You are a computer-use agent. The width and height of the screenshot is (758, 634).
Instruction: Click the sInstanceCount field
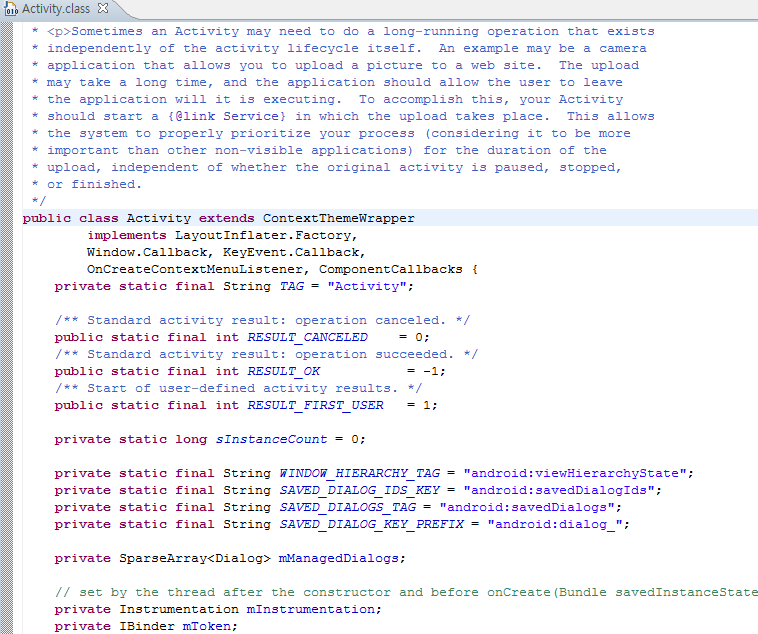(x=271, y=439)
